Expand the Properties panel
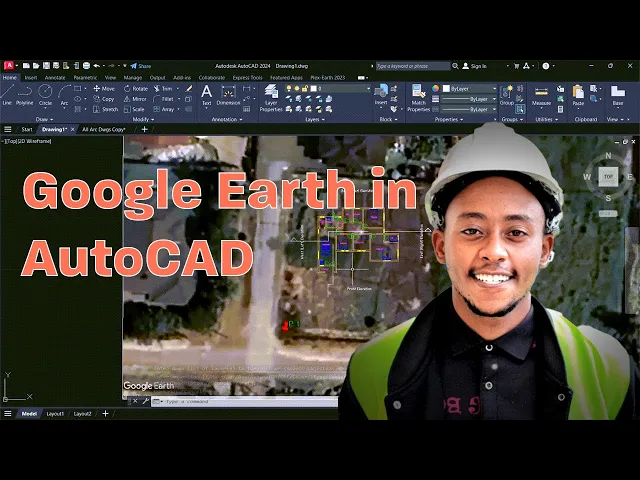The image size is (640, 480). pyautogui.click(x=449, y=120)
